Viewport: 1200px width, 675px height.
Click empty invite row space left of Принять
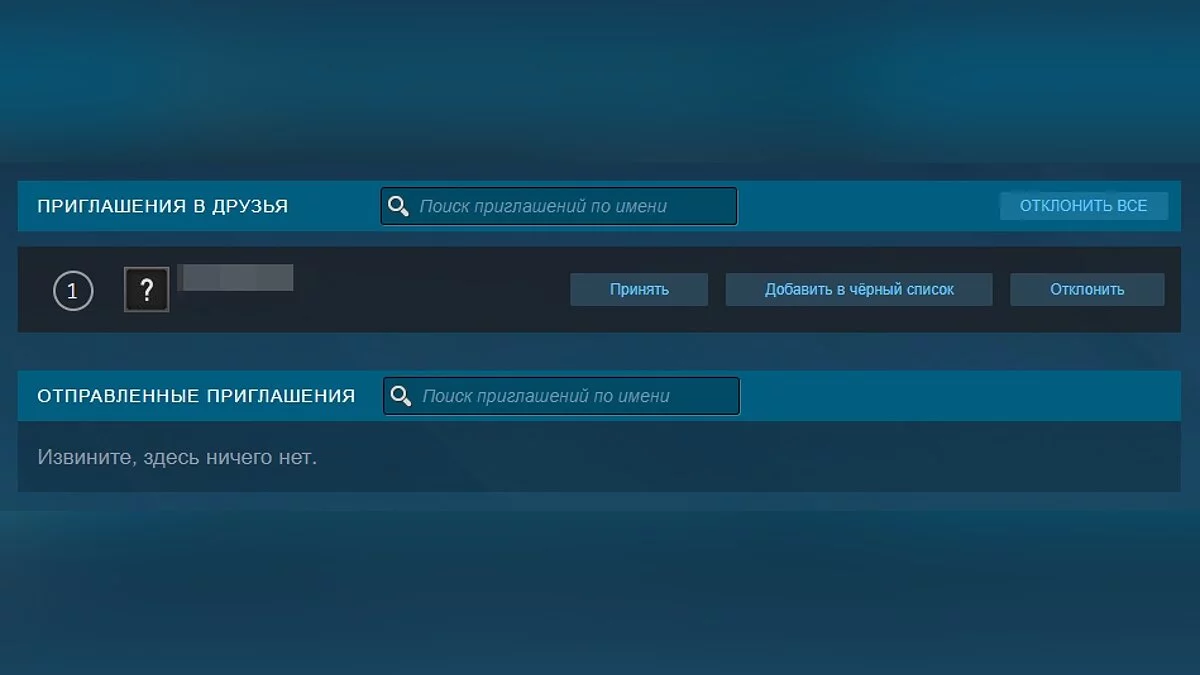(x=430, y=290)
